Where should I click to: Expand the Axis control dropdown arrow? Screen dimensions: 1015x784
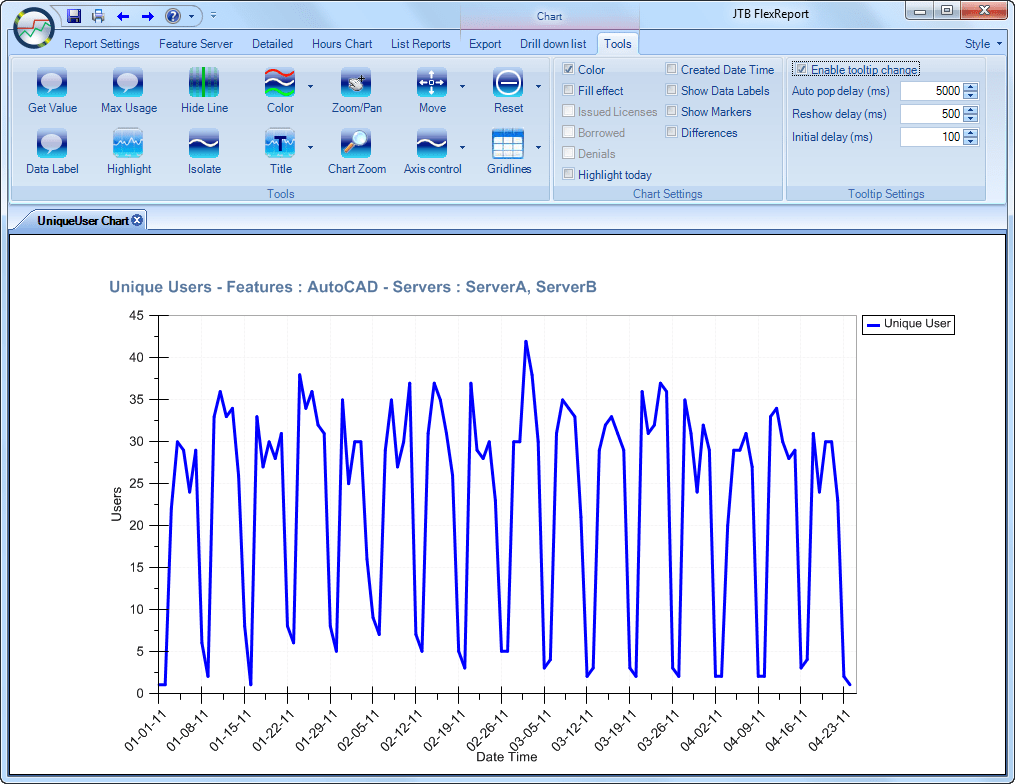coord(462,147)
